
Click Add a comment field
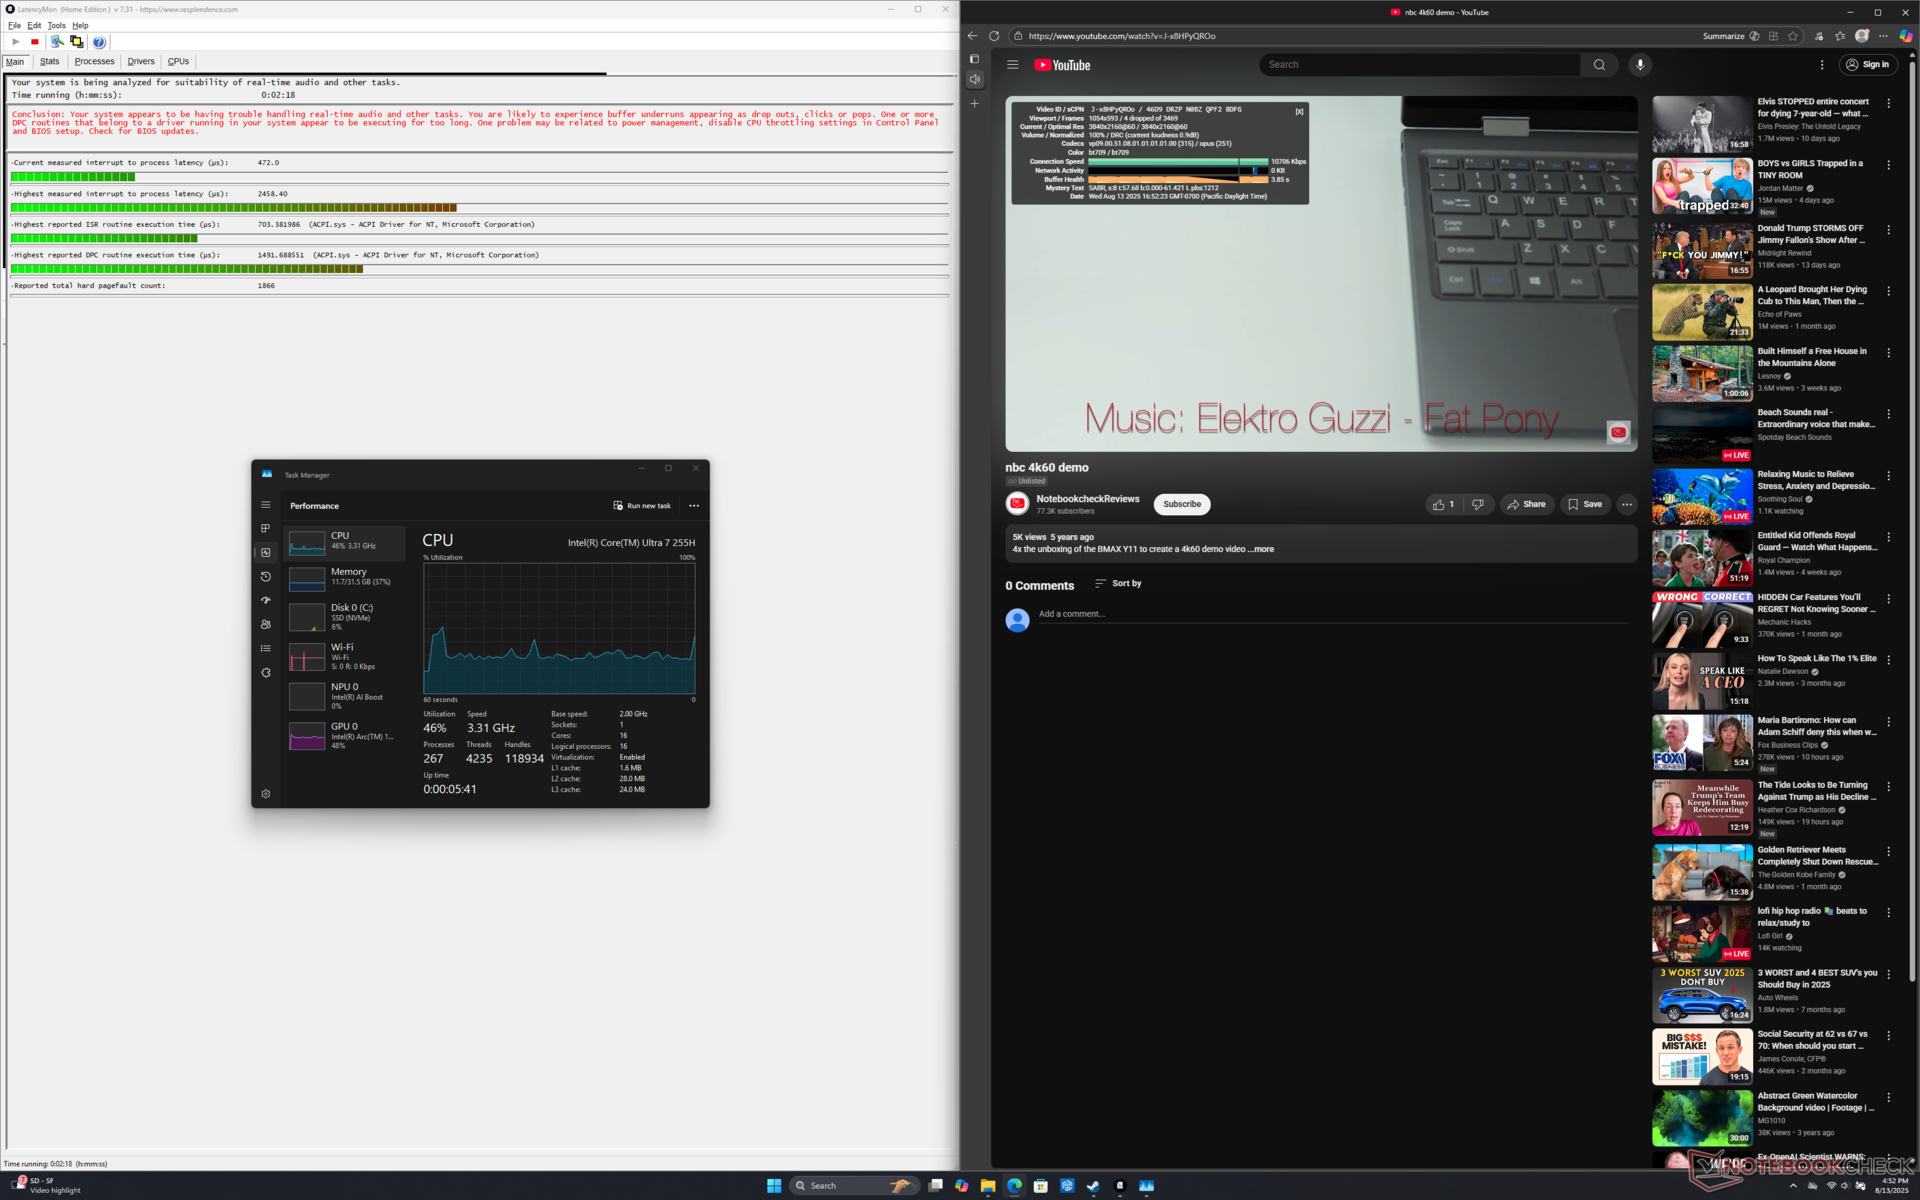[1335, 616]
